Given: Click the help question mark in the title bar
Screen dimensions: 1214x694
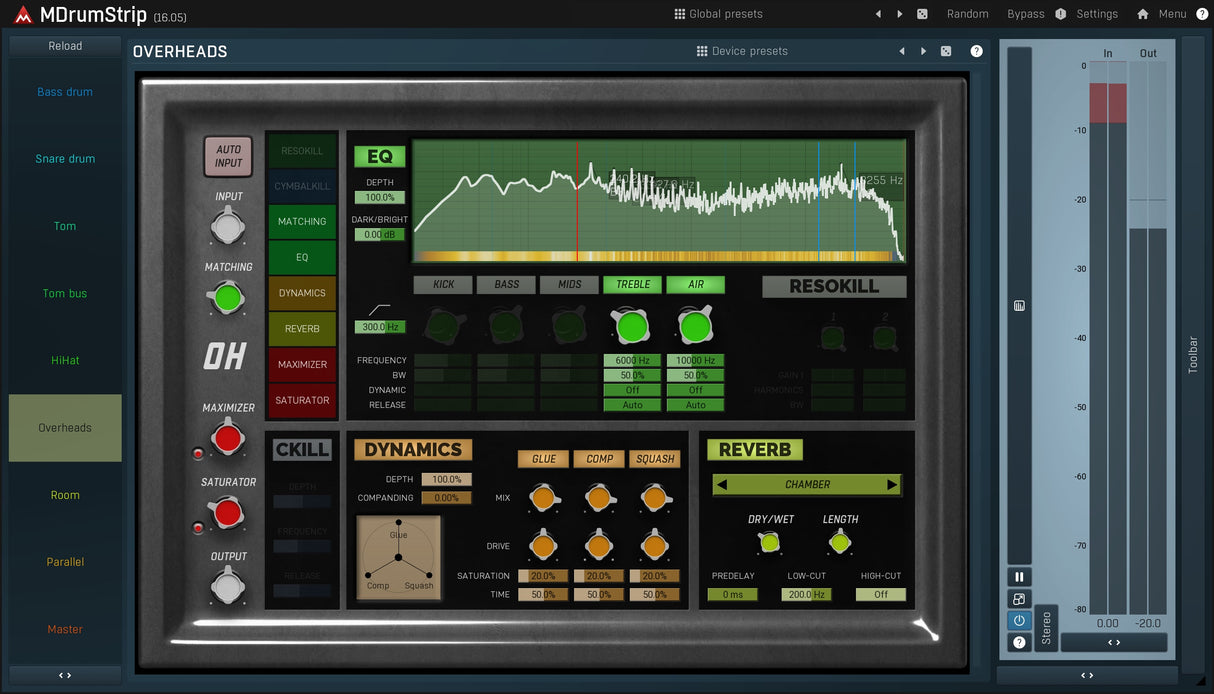Looking at the screenshot, I should tap(1202, 14).
